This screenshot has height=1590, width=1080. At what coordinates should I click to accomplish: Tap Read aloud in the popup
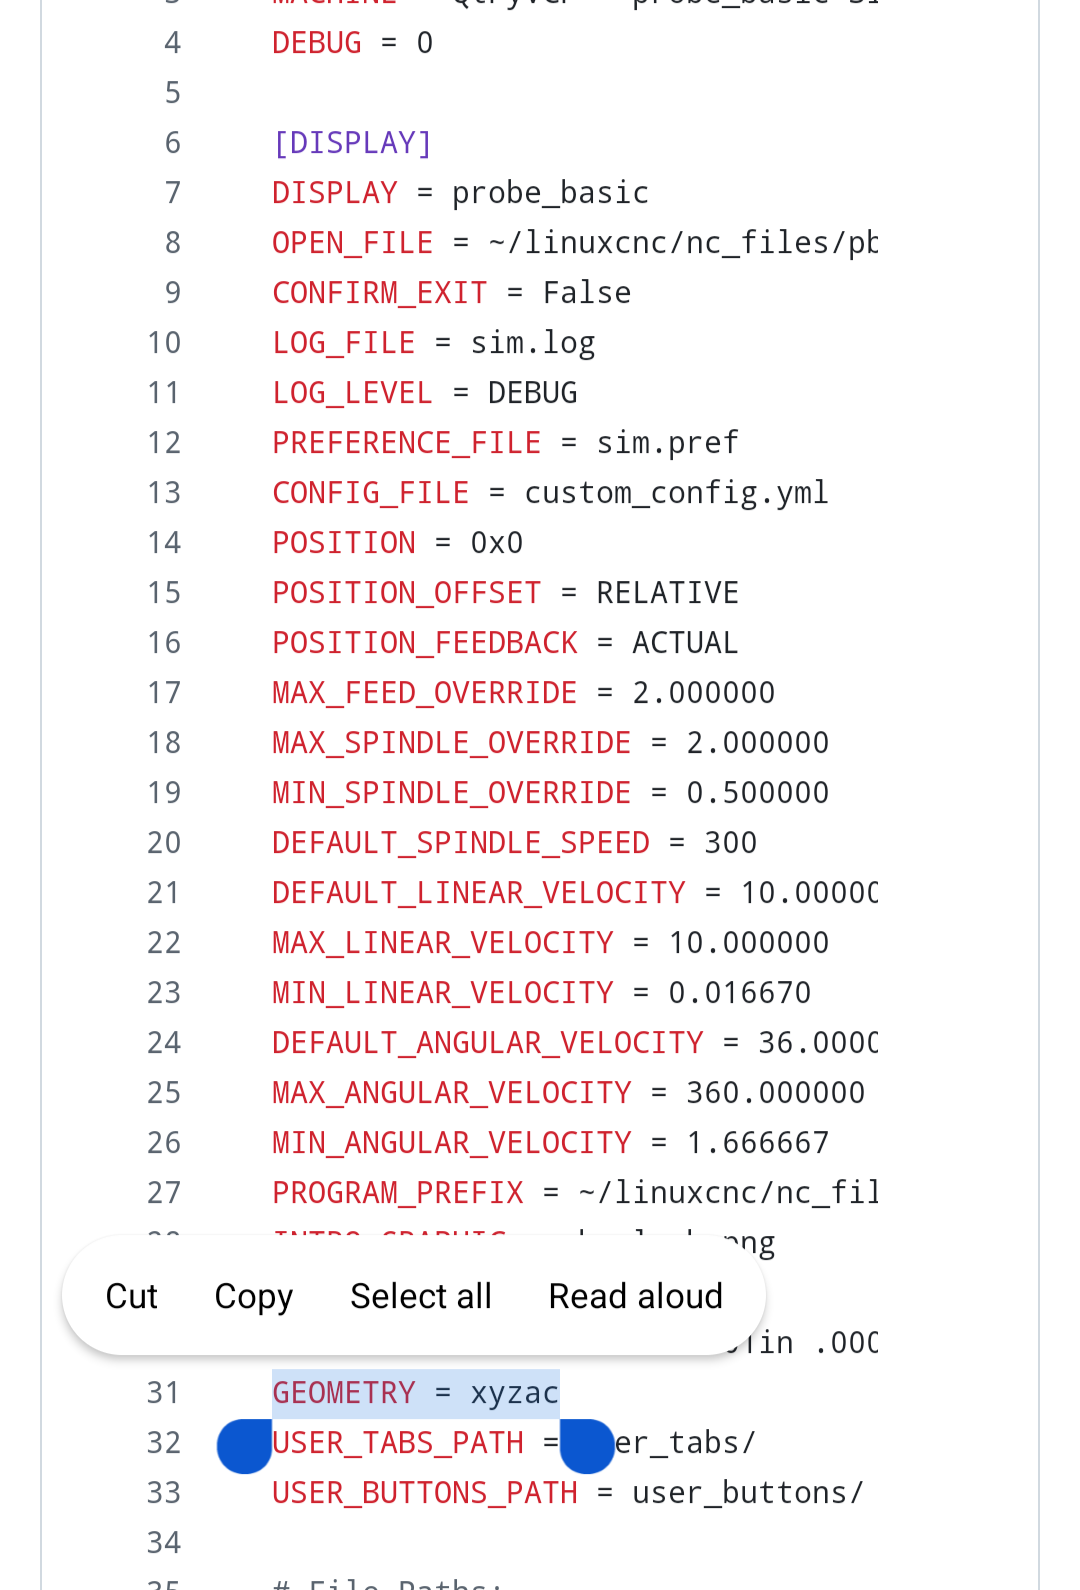635,1296
